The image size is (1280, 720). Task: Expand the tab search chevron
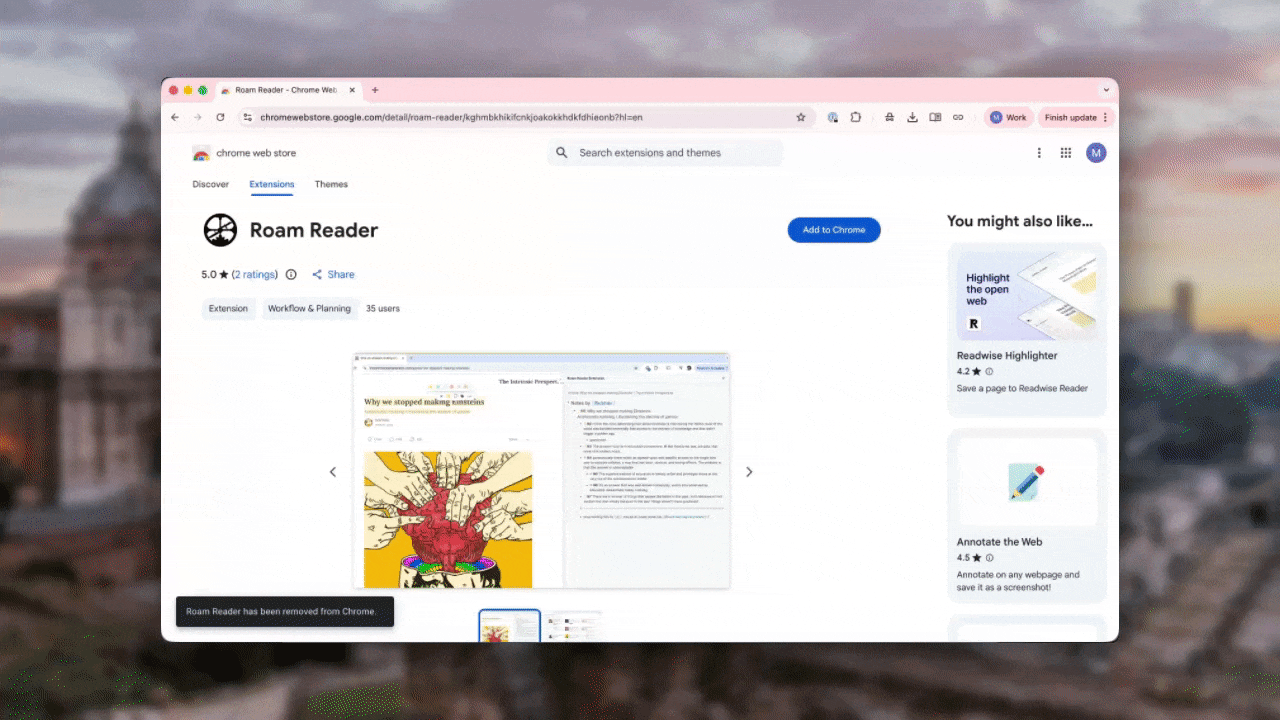tap(1106, 90)
